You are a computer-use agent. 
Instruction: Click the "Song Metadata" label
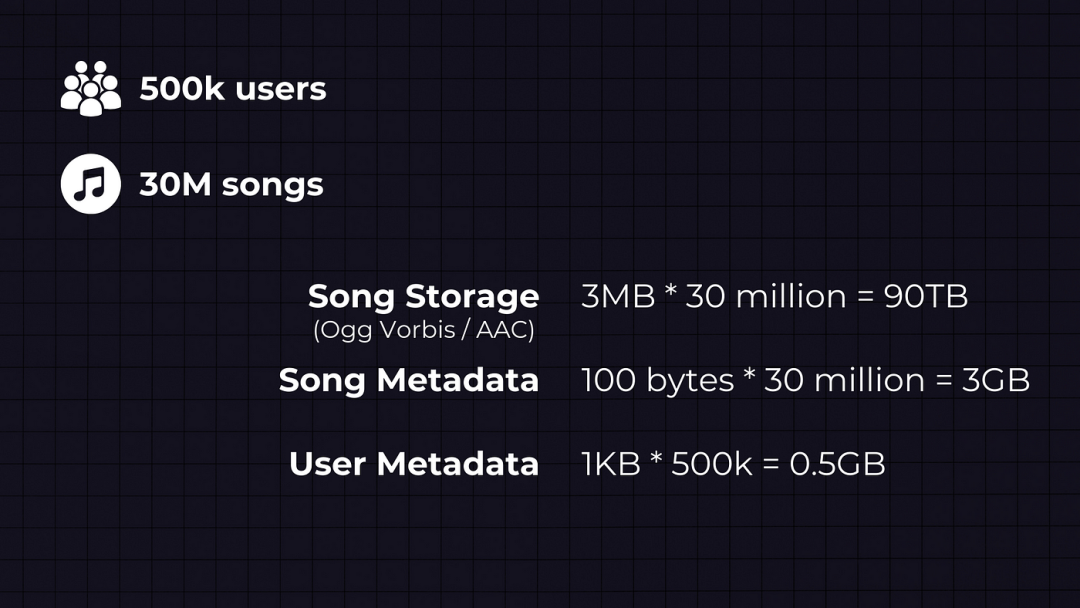tap(409, 380)
